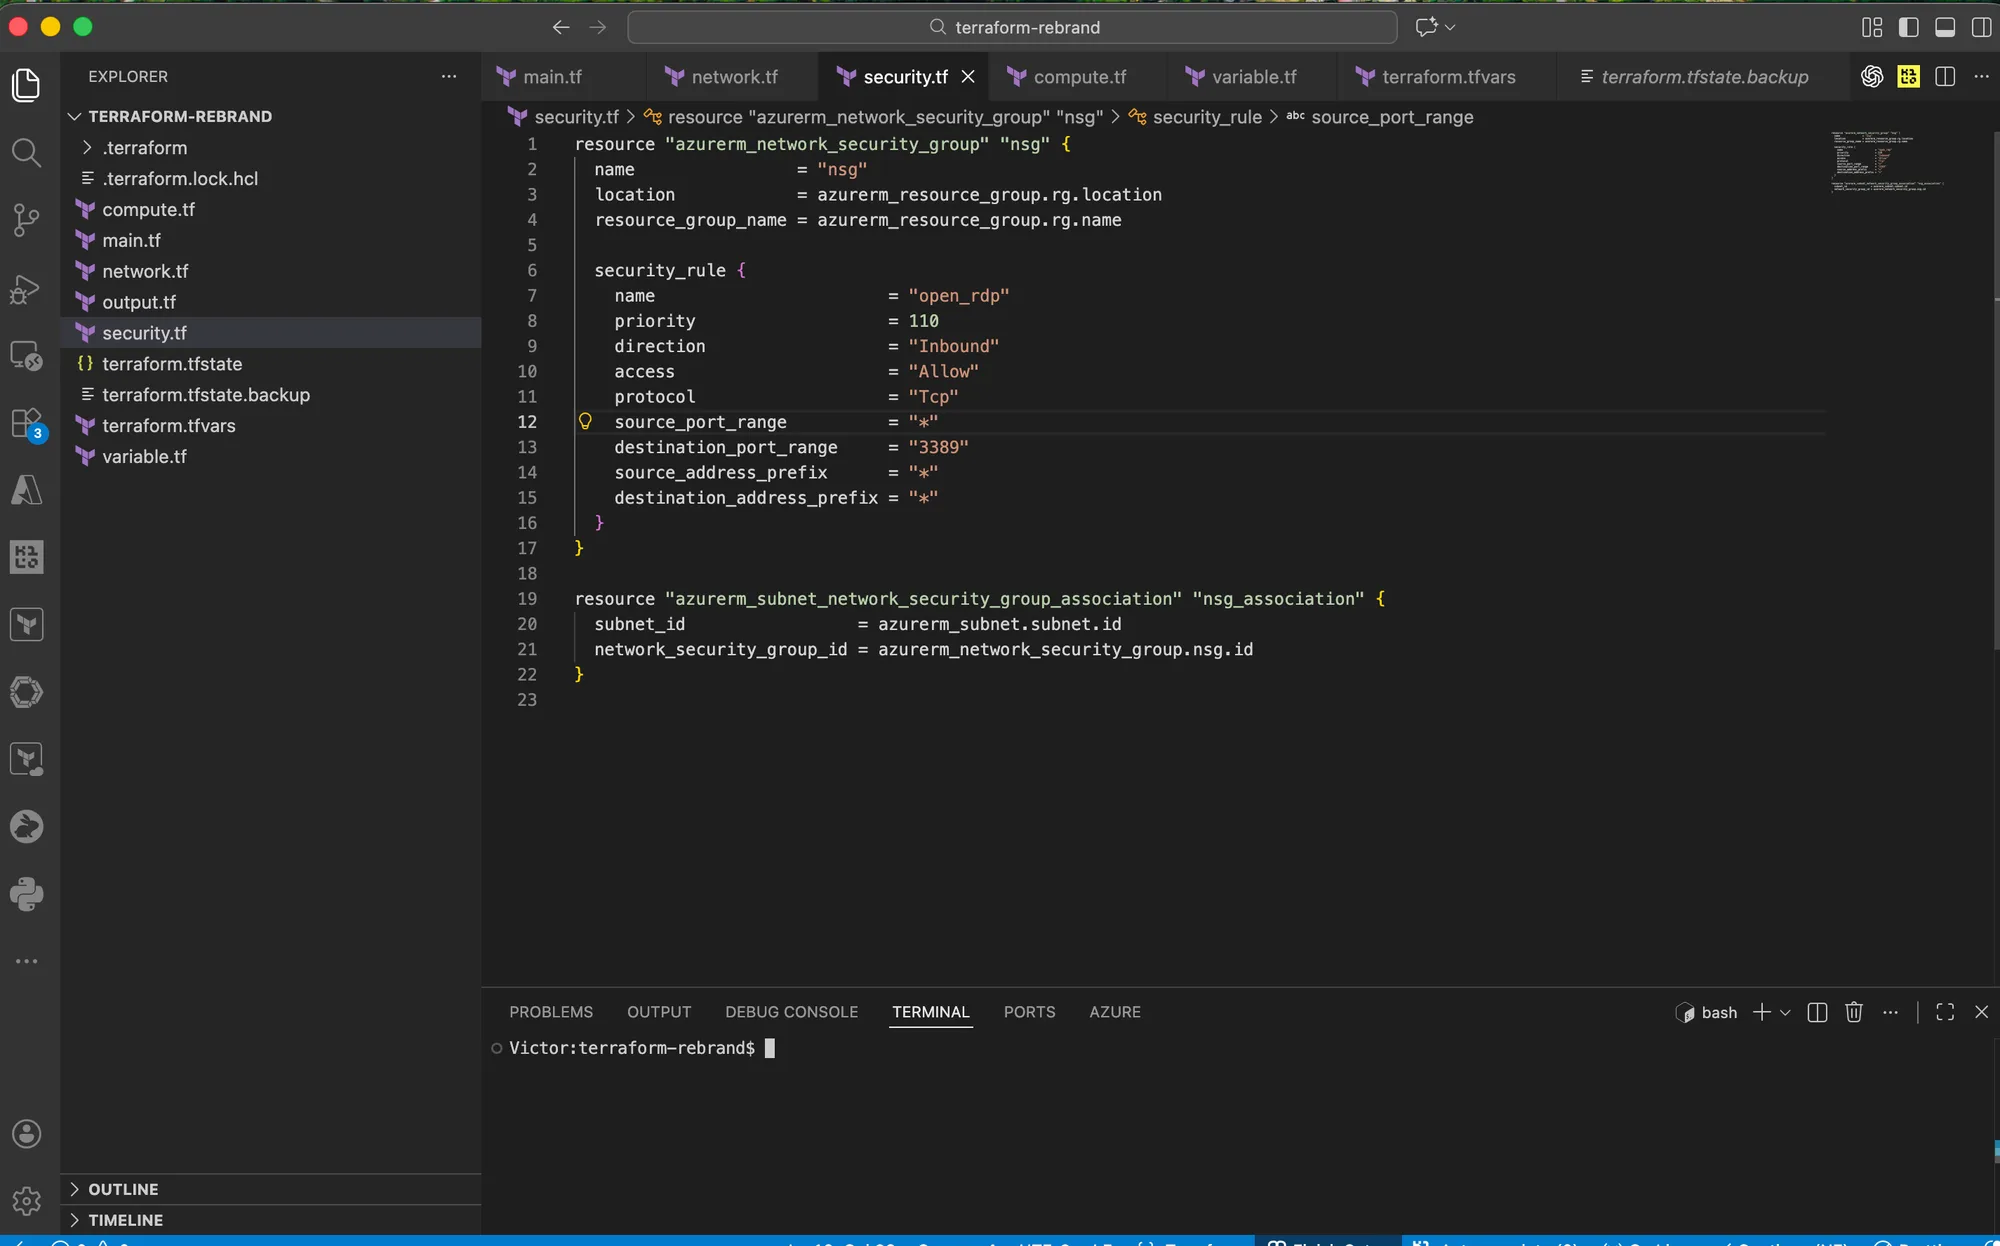
Task: Open output.tf in the explorer
Action: pyautogui.click(x=271, y=302)
